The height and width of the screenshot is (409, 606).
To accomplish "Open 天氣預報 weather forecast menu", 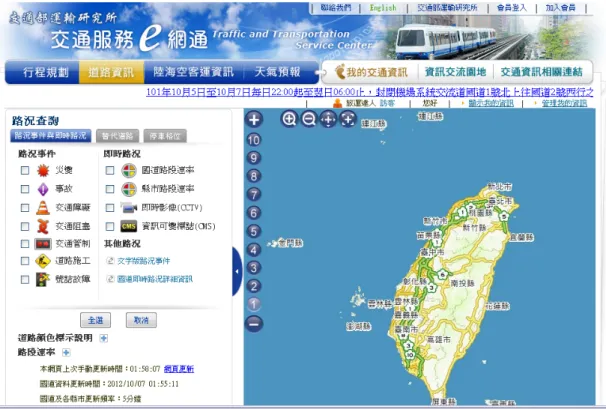I will (x=277, y=72).
